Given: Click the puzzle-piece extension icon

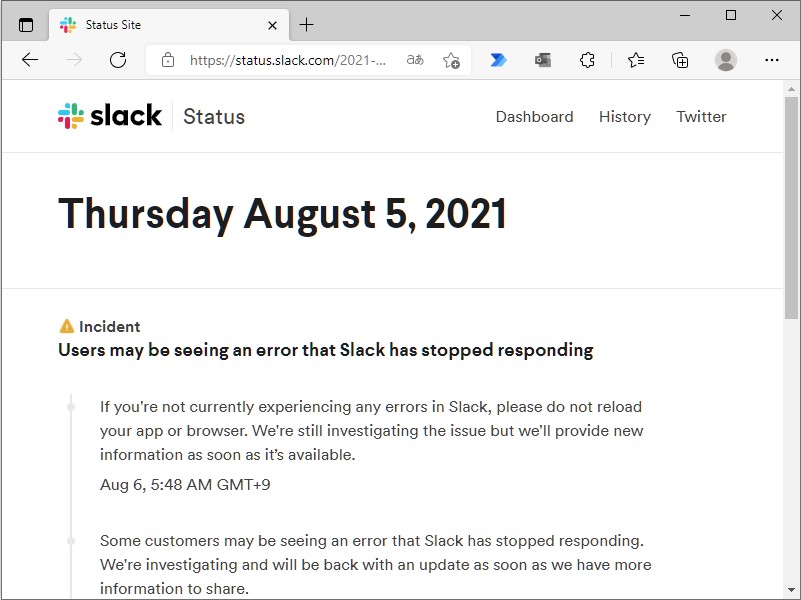Looking at the screenshot, I should pyautogui.click(x=587, y=60).
